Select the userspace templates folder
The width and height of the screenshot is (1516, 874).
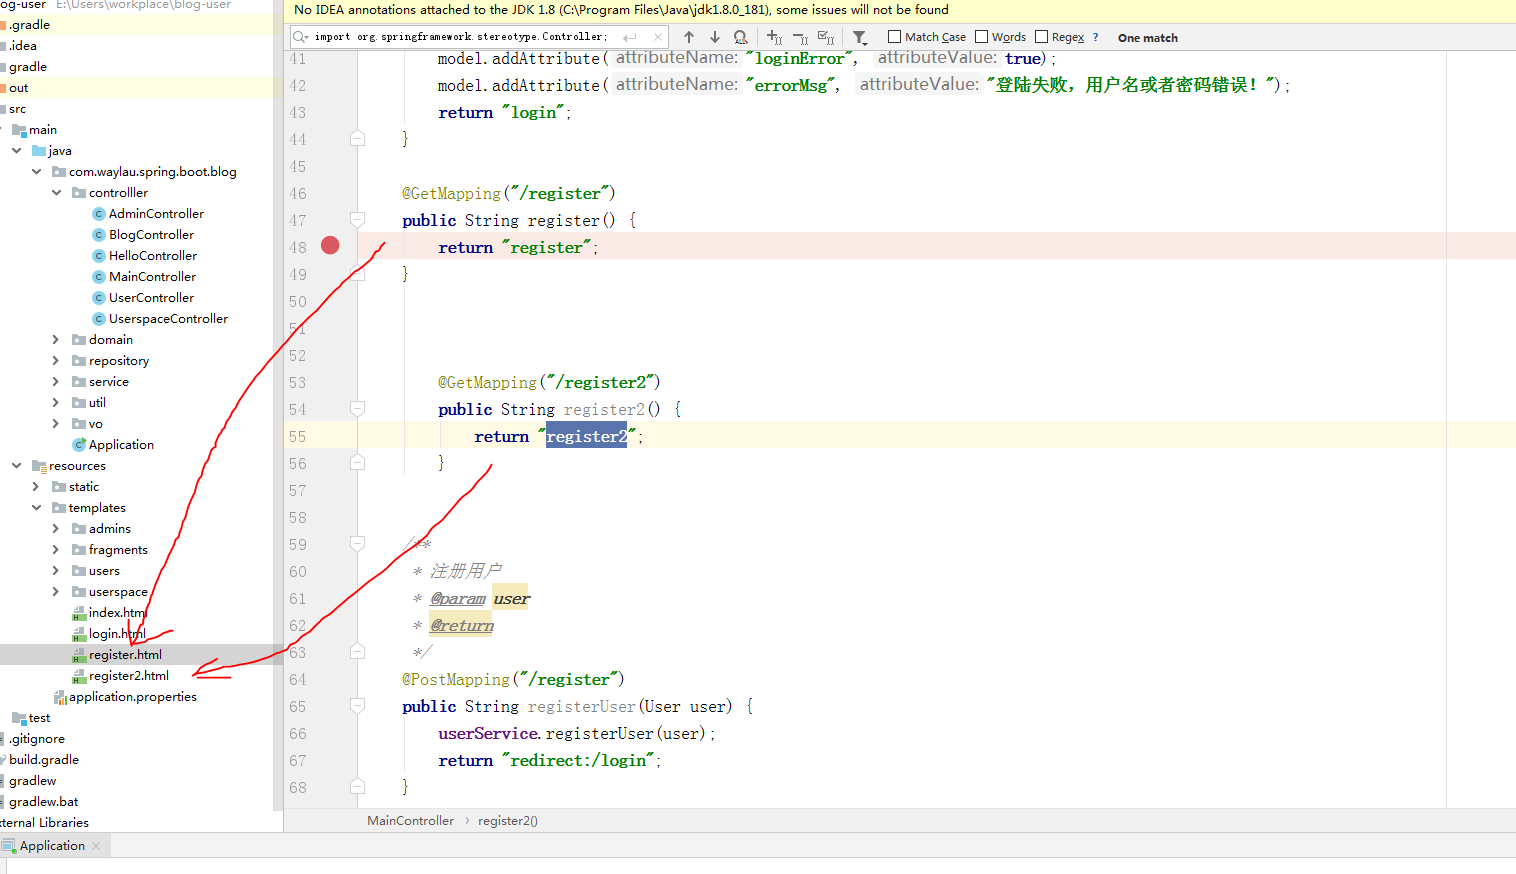(118, 592)
